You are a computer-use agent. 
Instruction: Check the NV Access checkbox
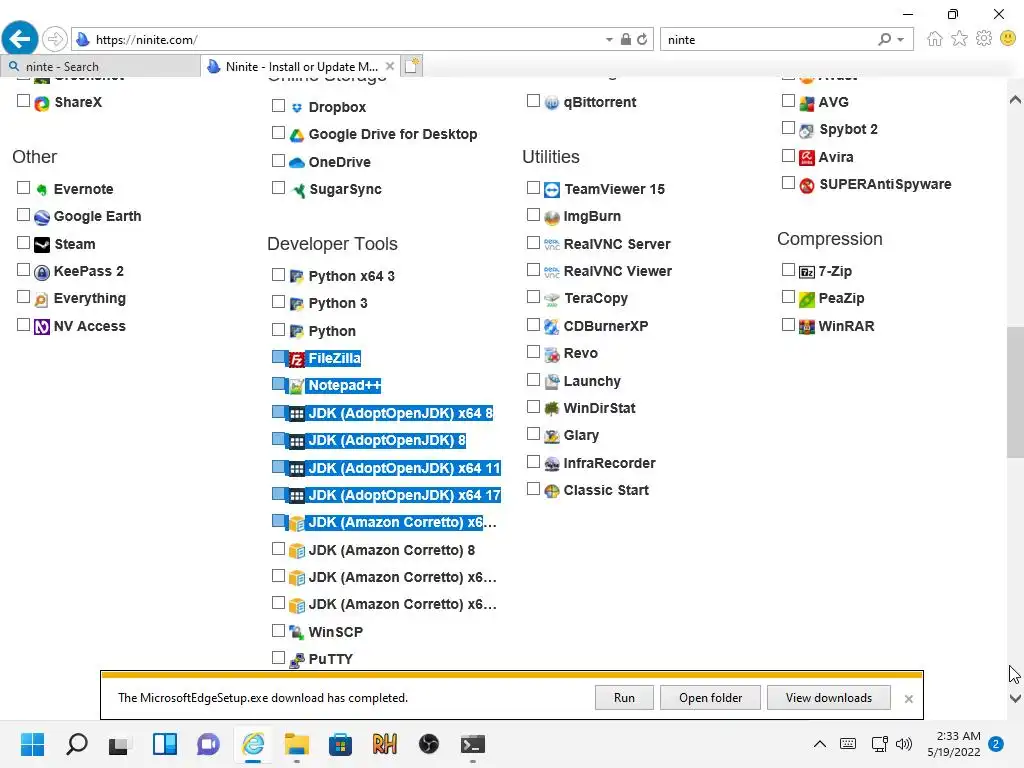click(24, 325)
